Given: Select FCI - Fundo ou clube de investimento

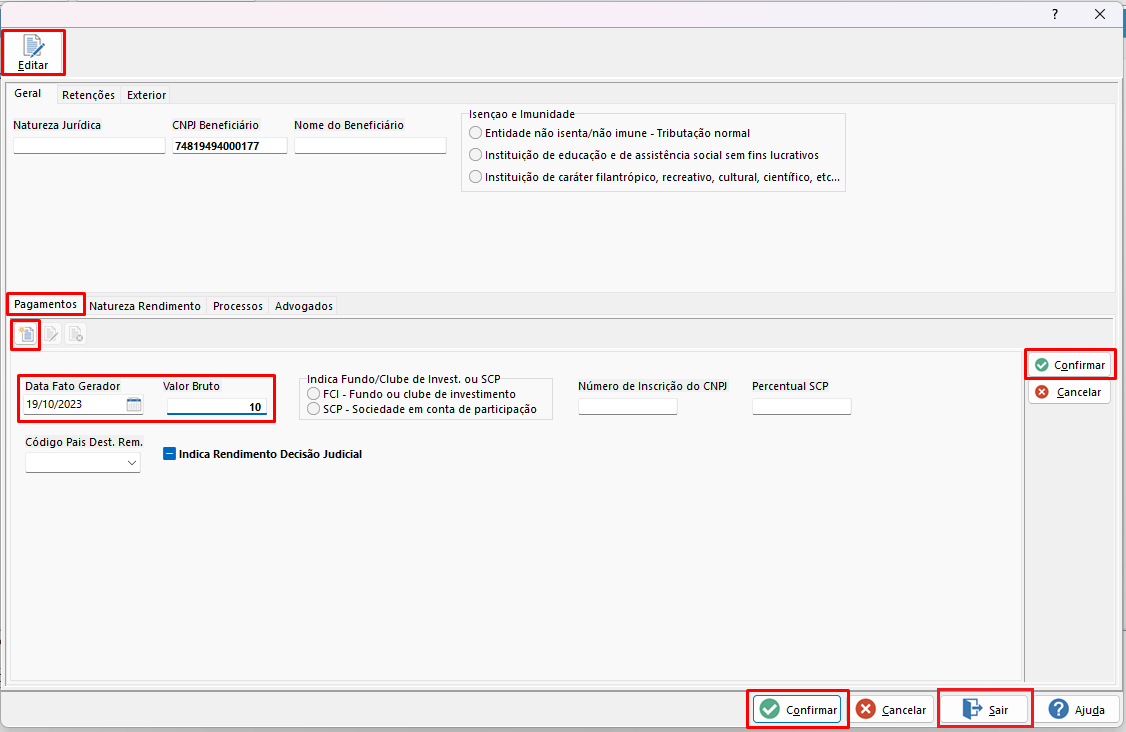Looking at the screenshot, I should pos(313,394).
